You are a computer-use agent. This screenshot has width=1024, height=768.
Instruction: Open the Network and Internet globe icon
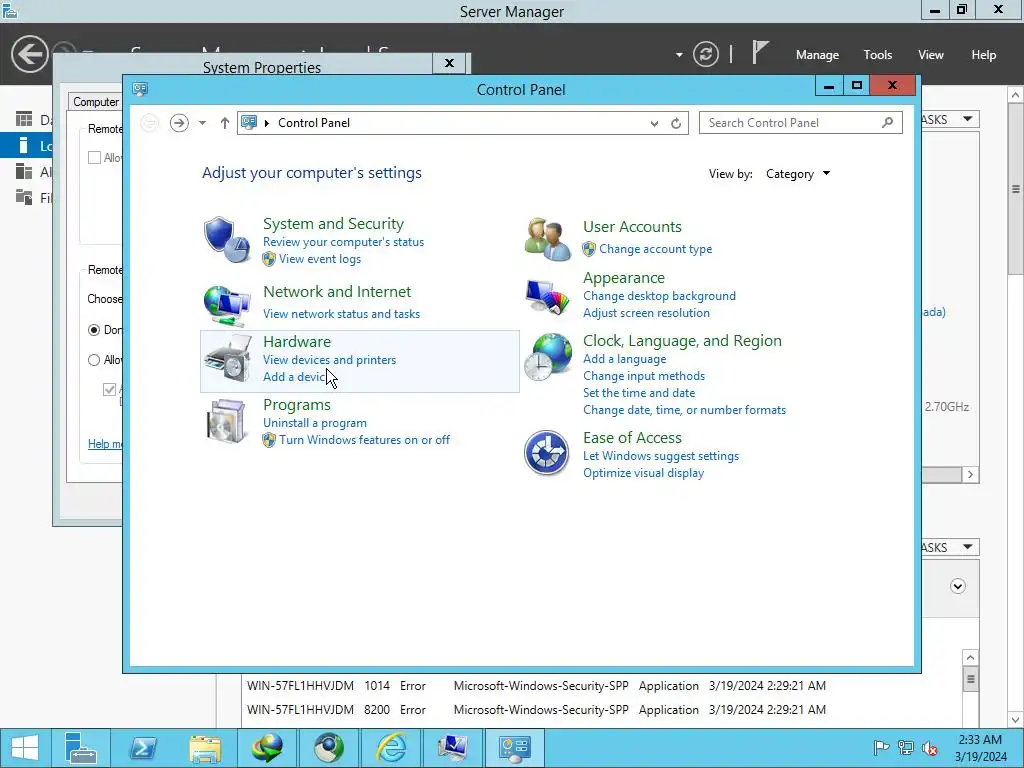pos(227,305)
